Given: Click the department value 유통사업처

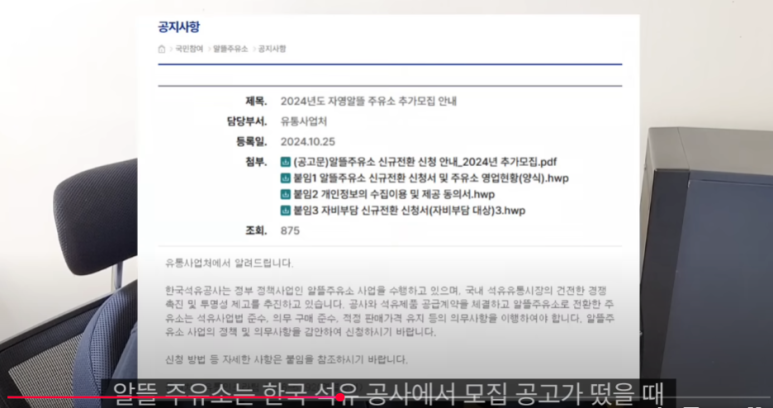Looking at the screenshot, I should [x=304, y=121].
